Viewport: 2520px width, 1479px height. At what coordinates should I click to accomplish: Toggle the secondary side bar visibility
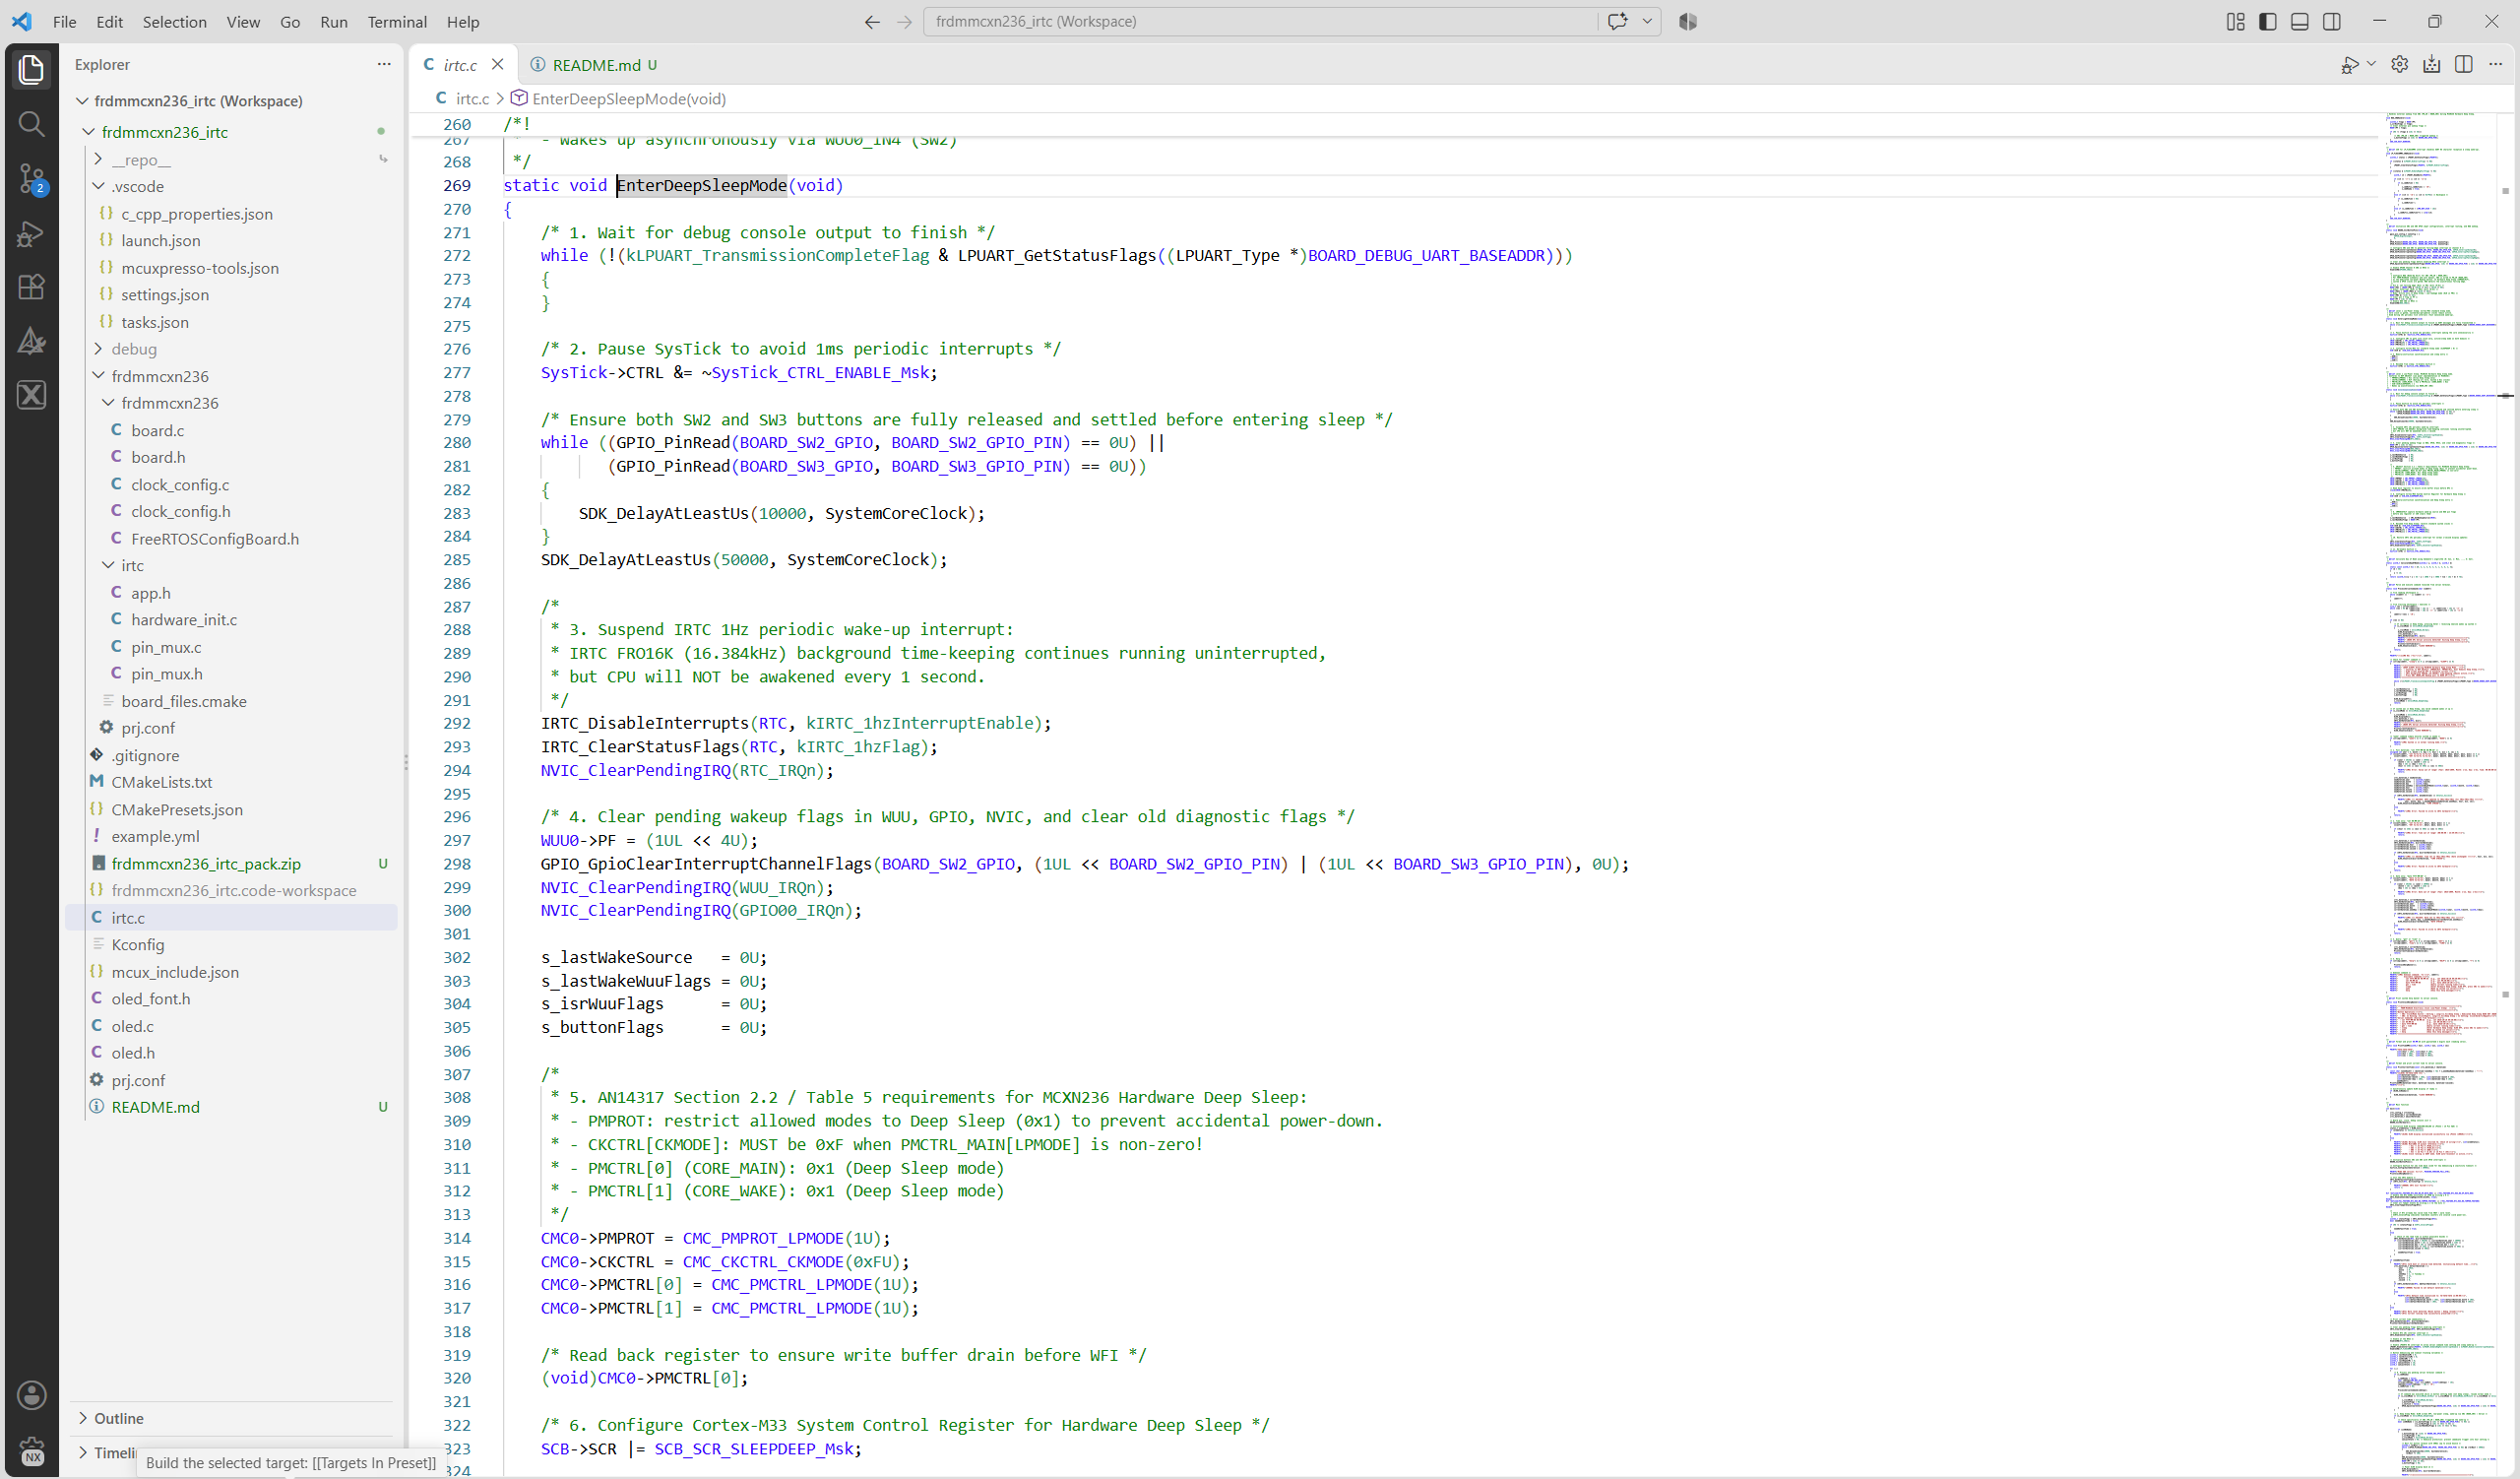tap(2331, 21)
